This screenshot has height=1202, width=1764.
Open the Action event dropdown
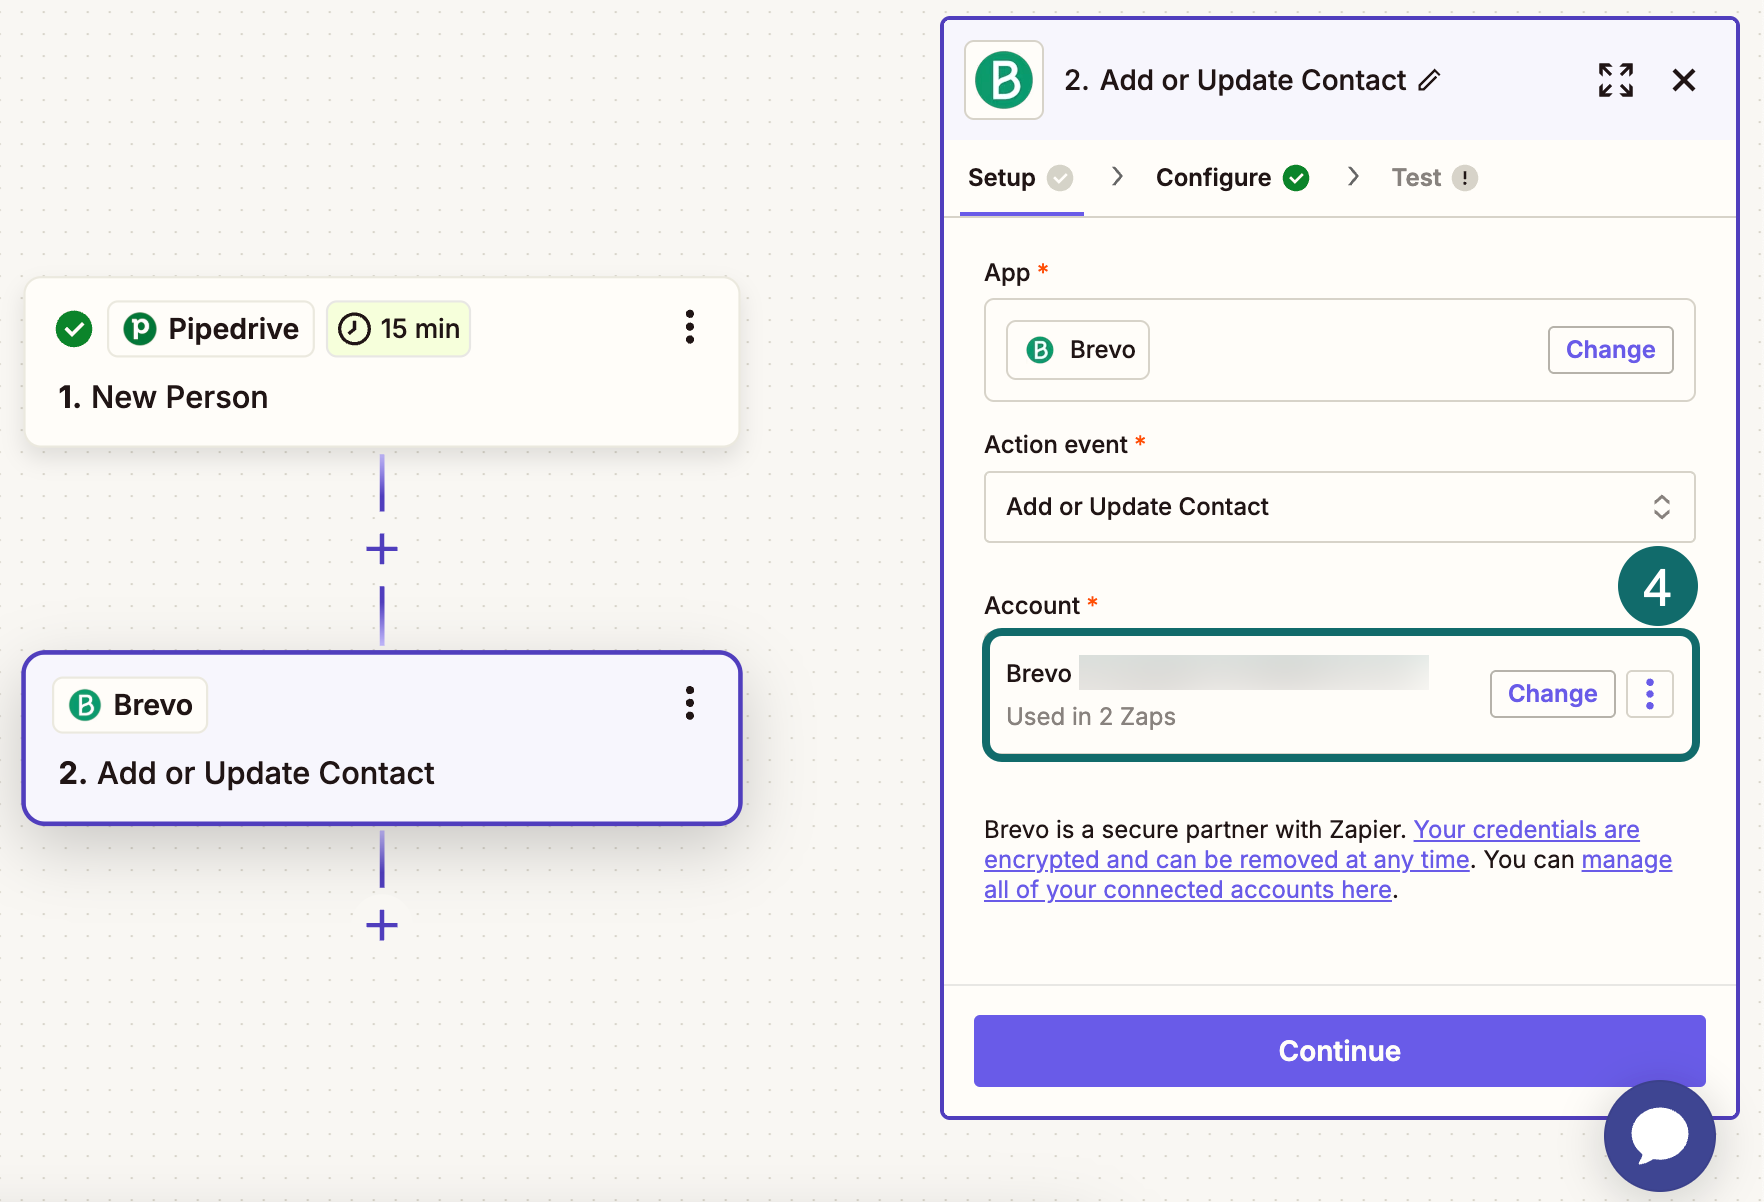point(1340,507)
